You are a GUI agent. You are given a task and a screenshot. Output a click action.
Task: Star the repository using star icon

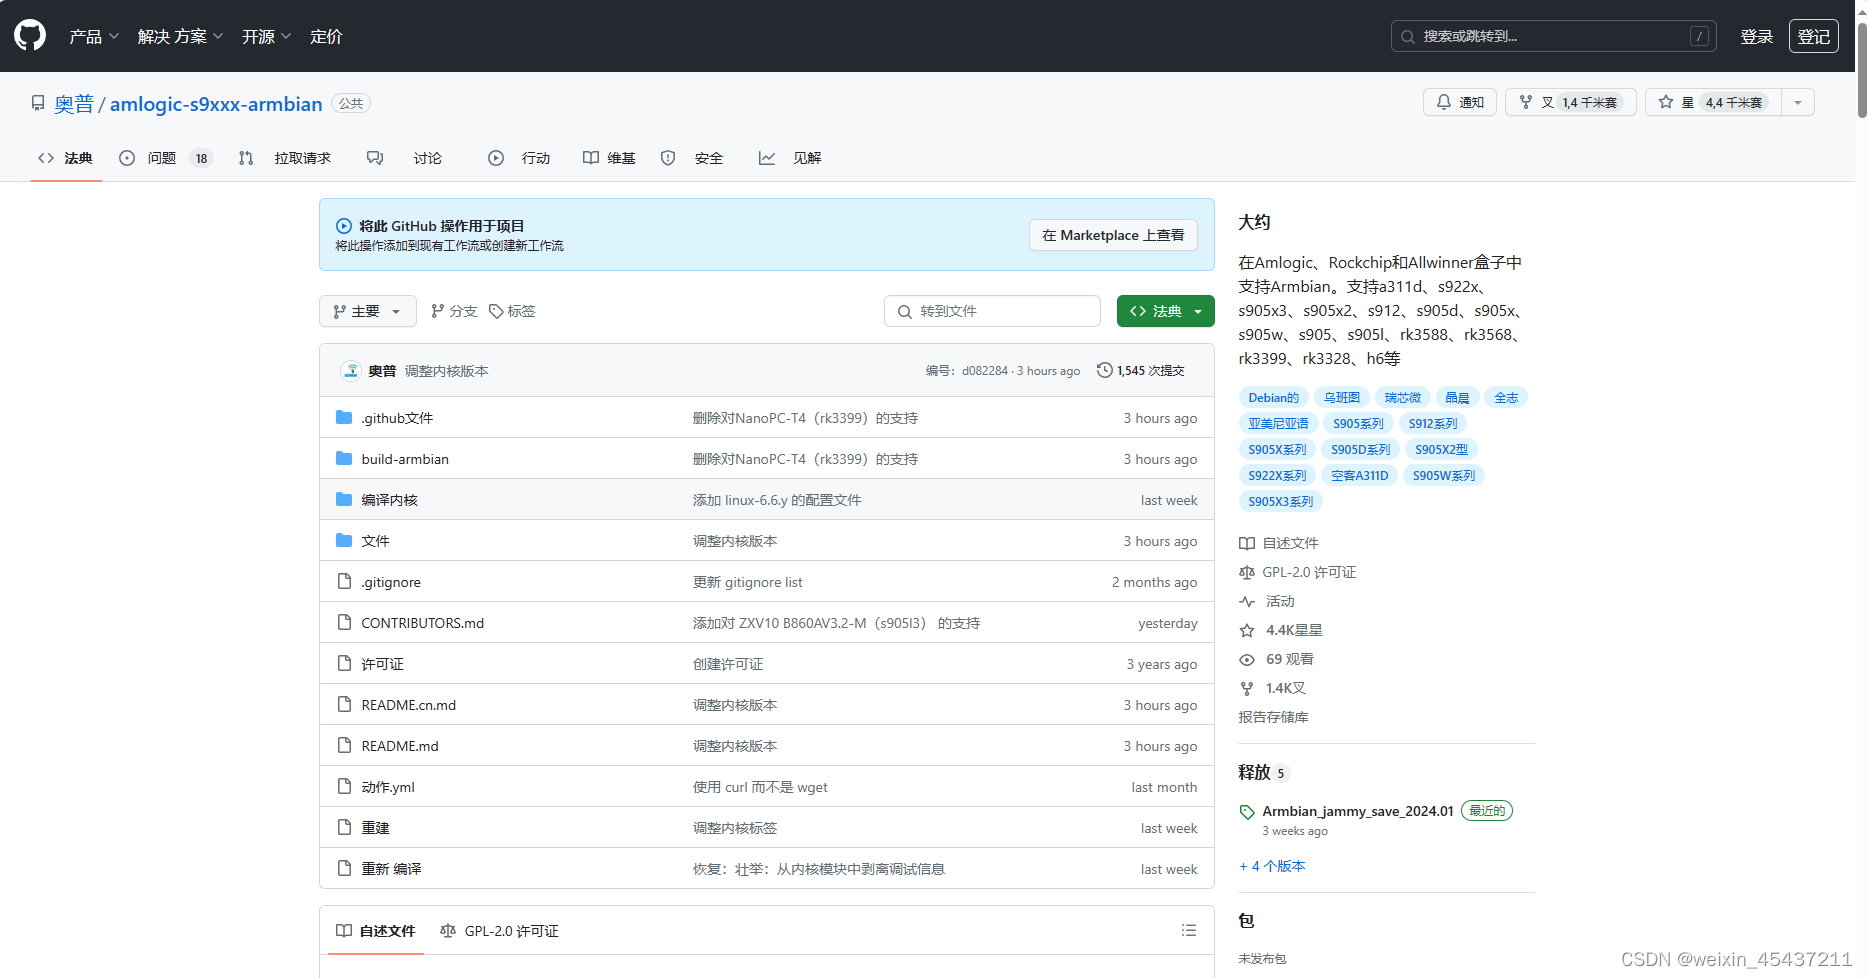click(x=1666, y=102)
